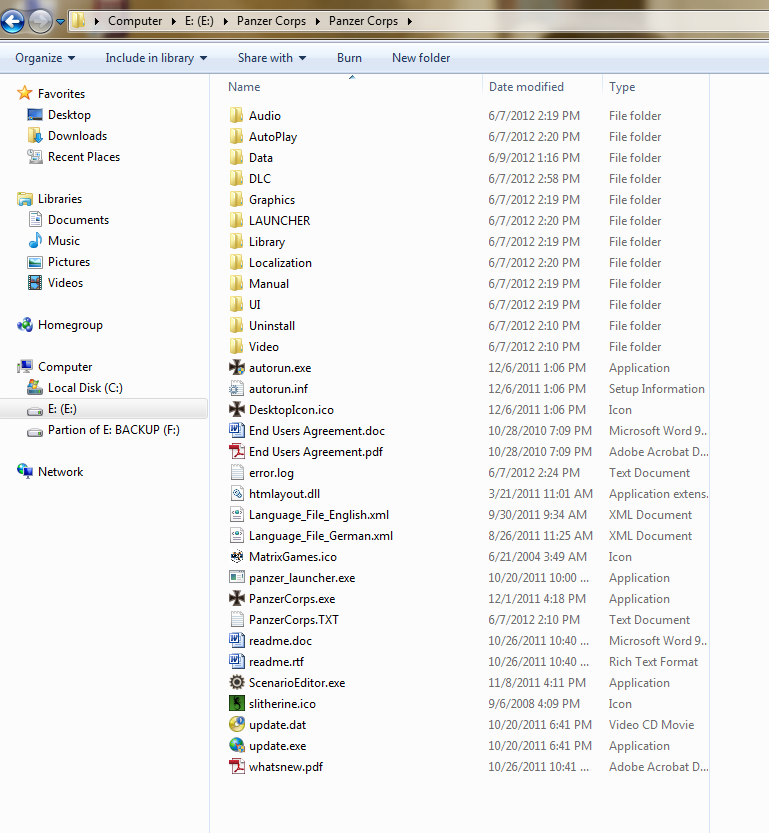The width and height of the screenshot is (769, 833).
Task: Click End Users Agreement.pdf Acrobat icon
Action: (x=237, y=452)
